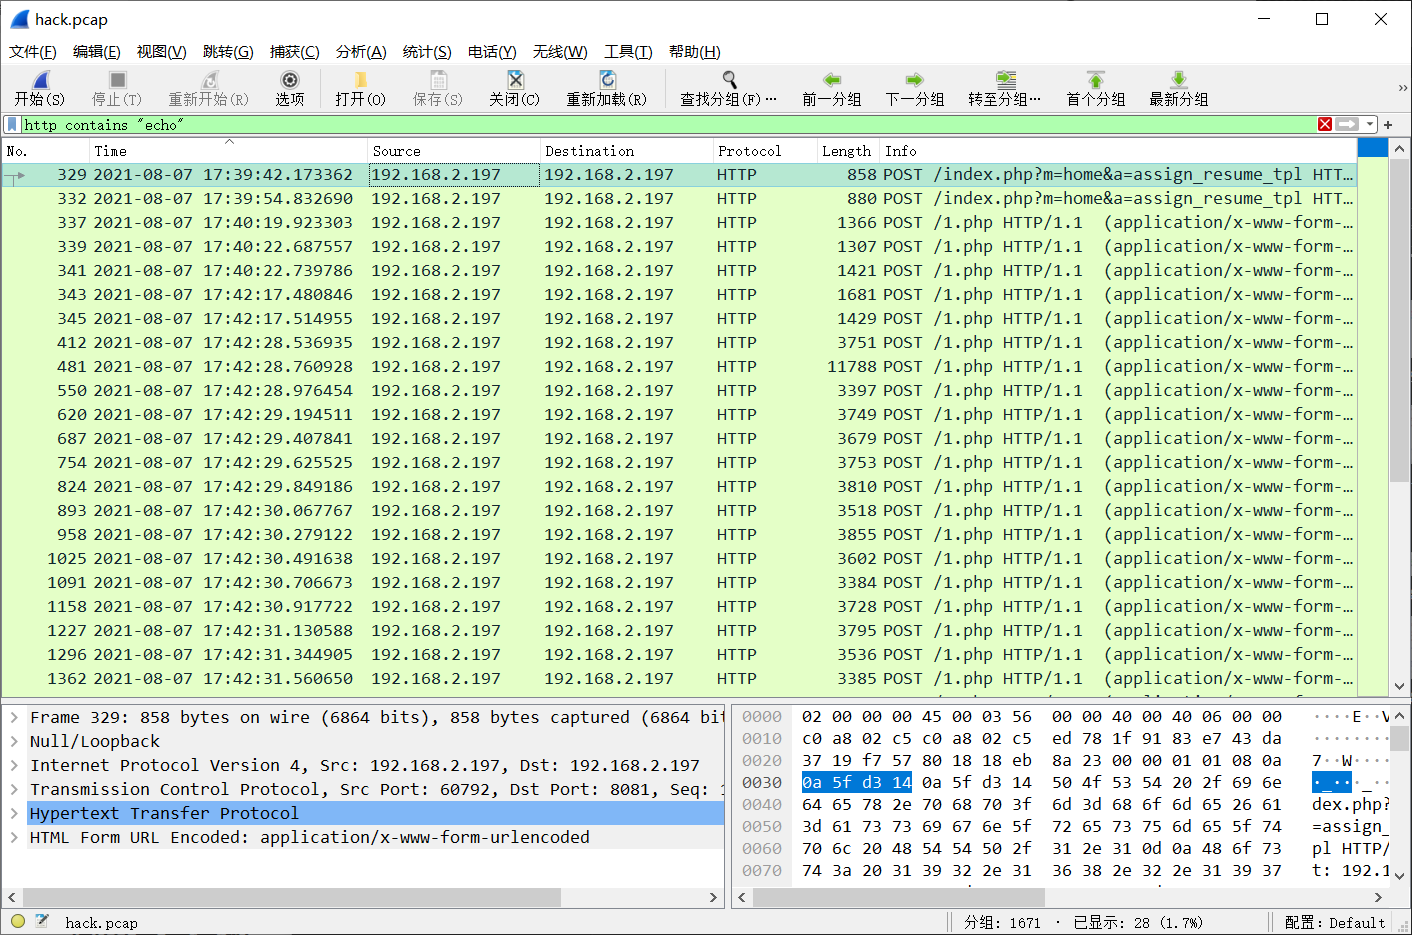Open the 帮助(H) menu

[695, 52]
